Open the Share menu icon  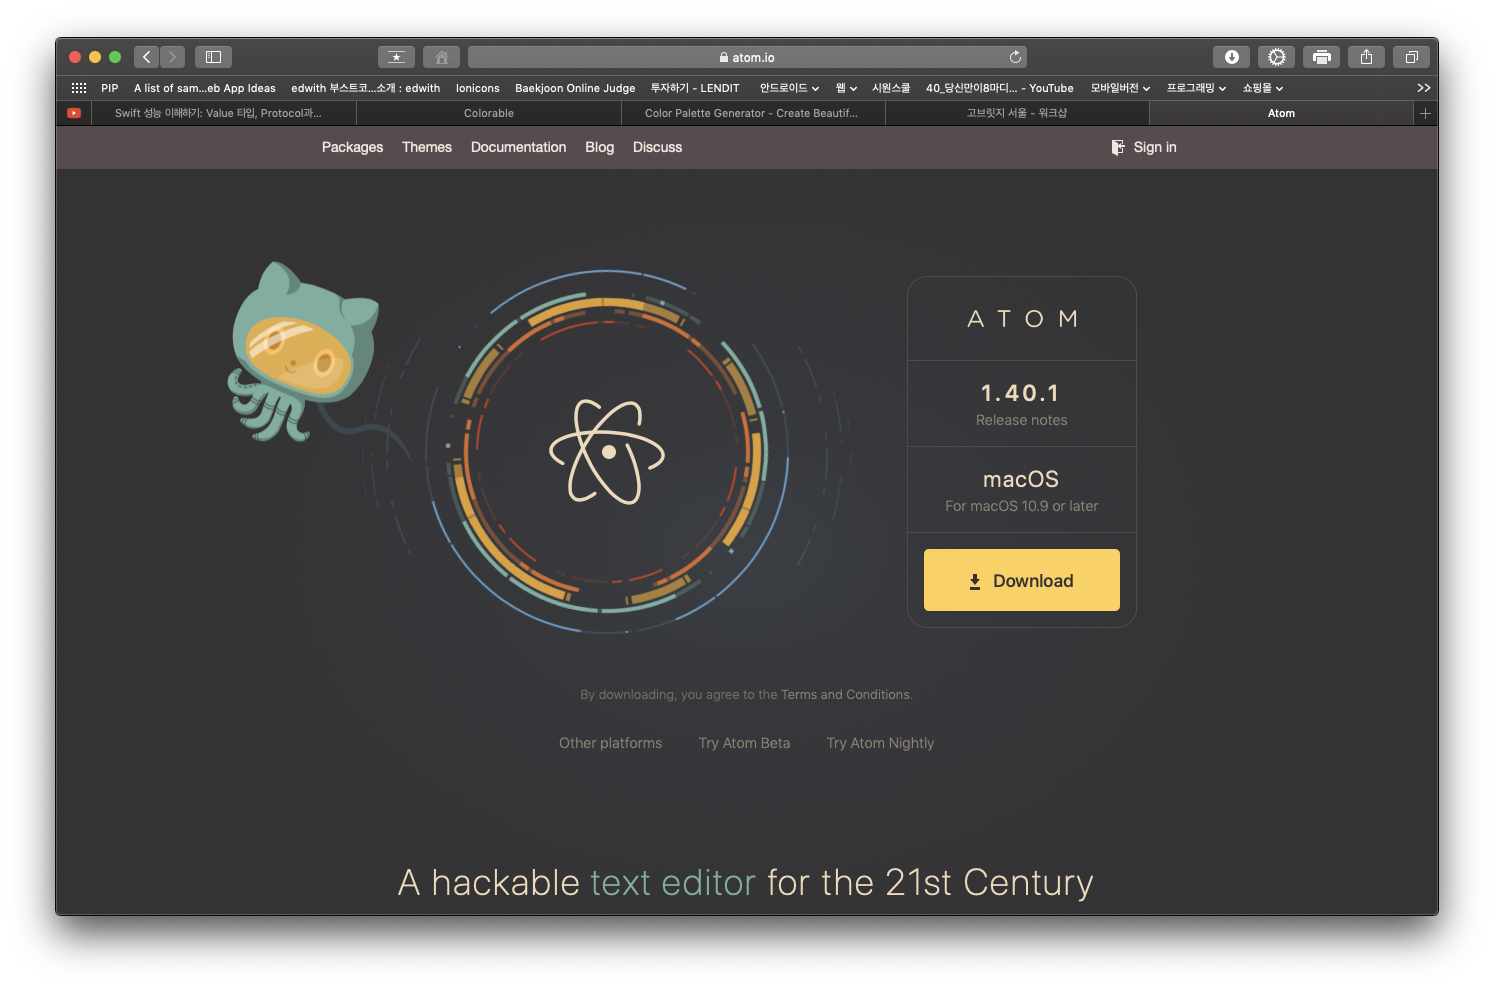point(1366,57)
